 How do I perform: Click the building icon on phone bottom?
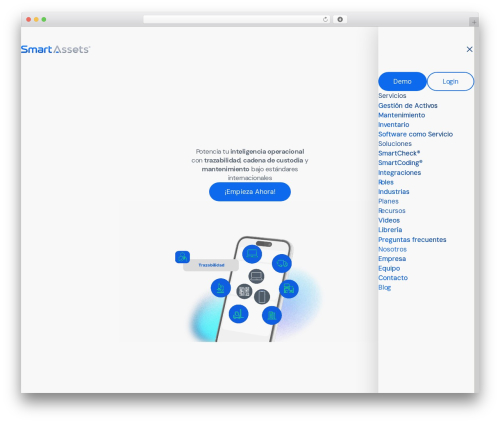(x=272, y=315)
